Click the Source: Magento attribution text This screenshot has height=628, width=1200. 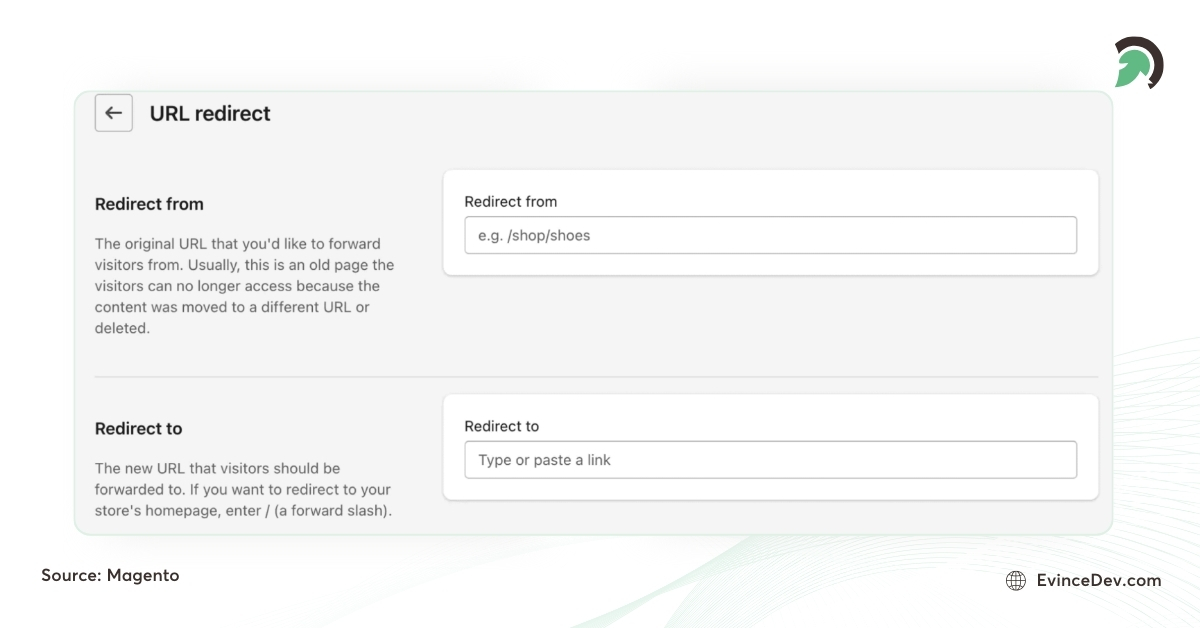coord(109,575)
